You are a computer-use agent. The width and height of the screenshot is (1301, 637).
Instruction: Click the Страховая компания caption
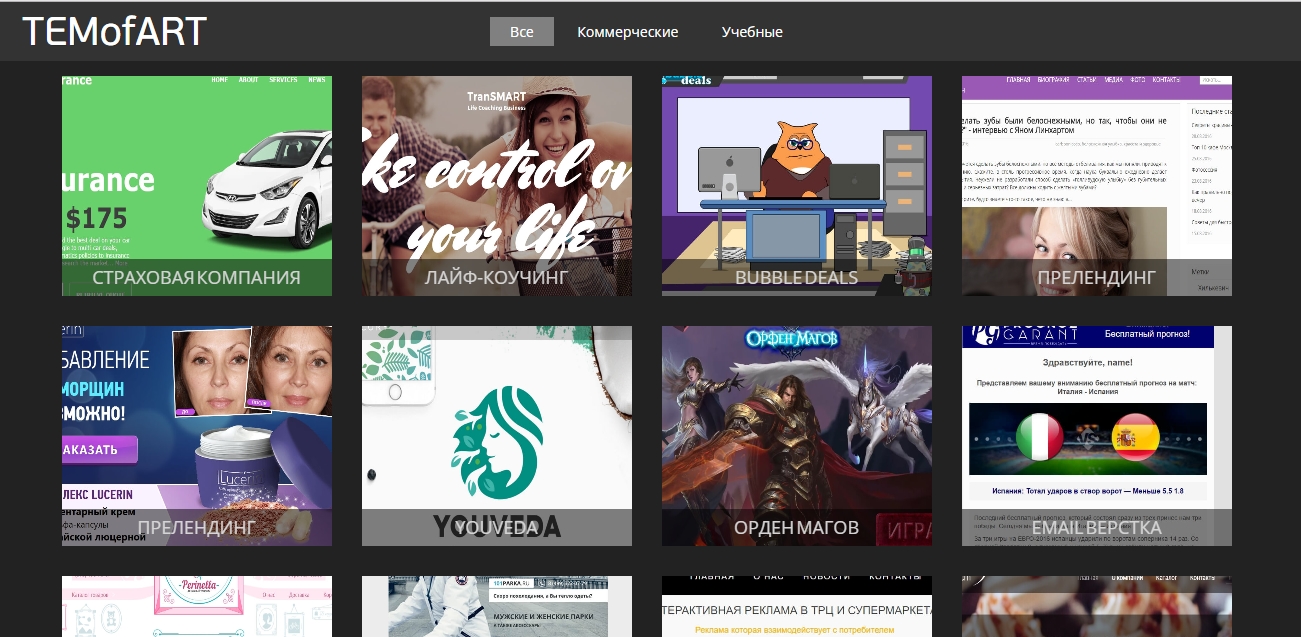[197, 277]
